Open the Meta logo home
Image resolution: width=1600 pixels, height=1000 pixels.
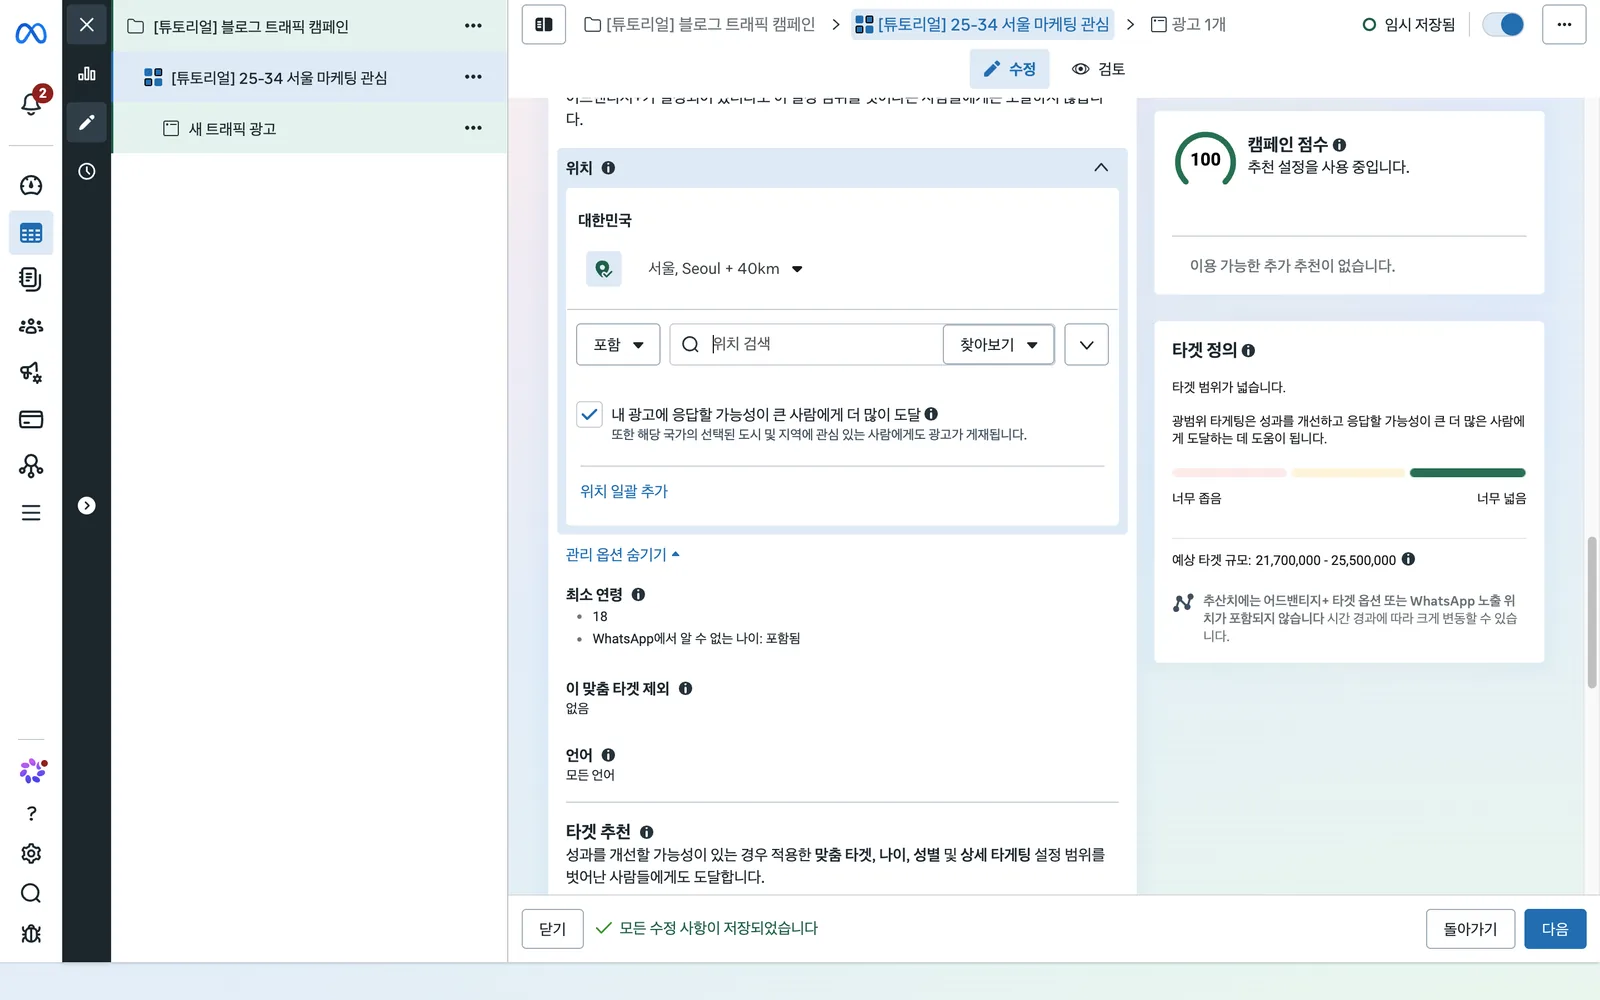coord(31,33)
